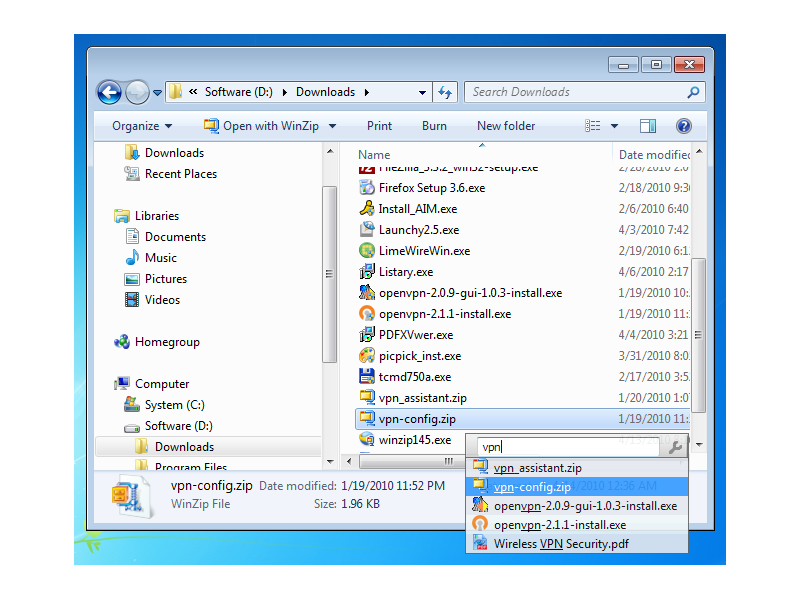Screen dimensions: 800x600
Task: Click the Back navigation arrow button
Action: tap(109, 92)
